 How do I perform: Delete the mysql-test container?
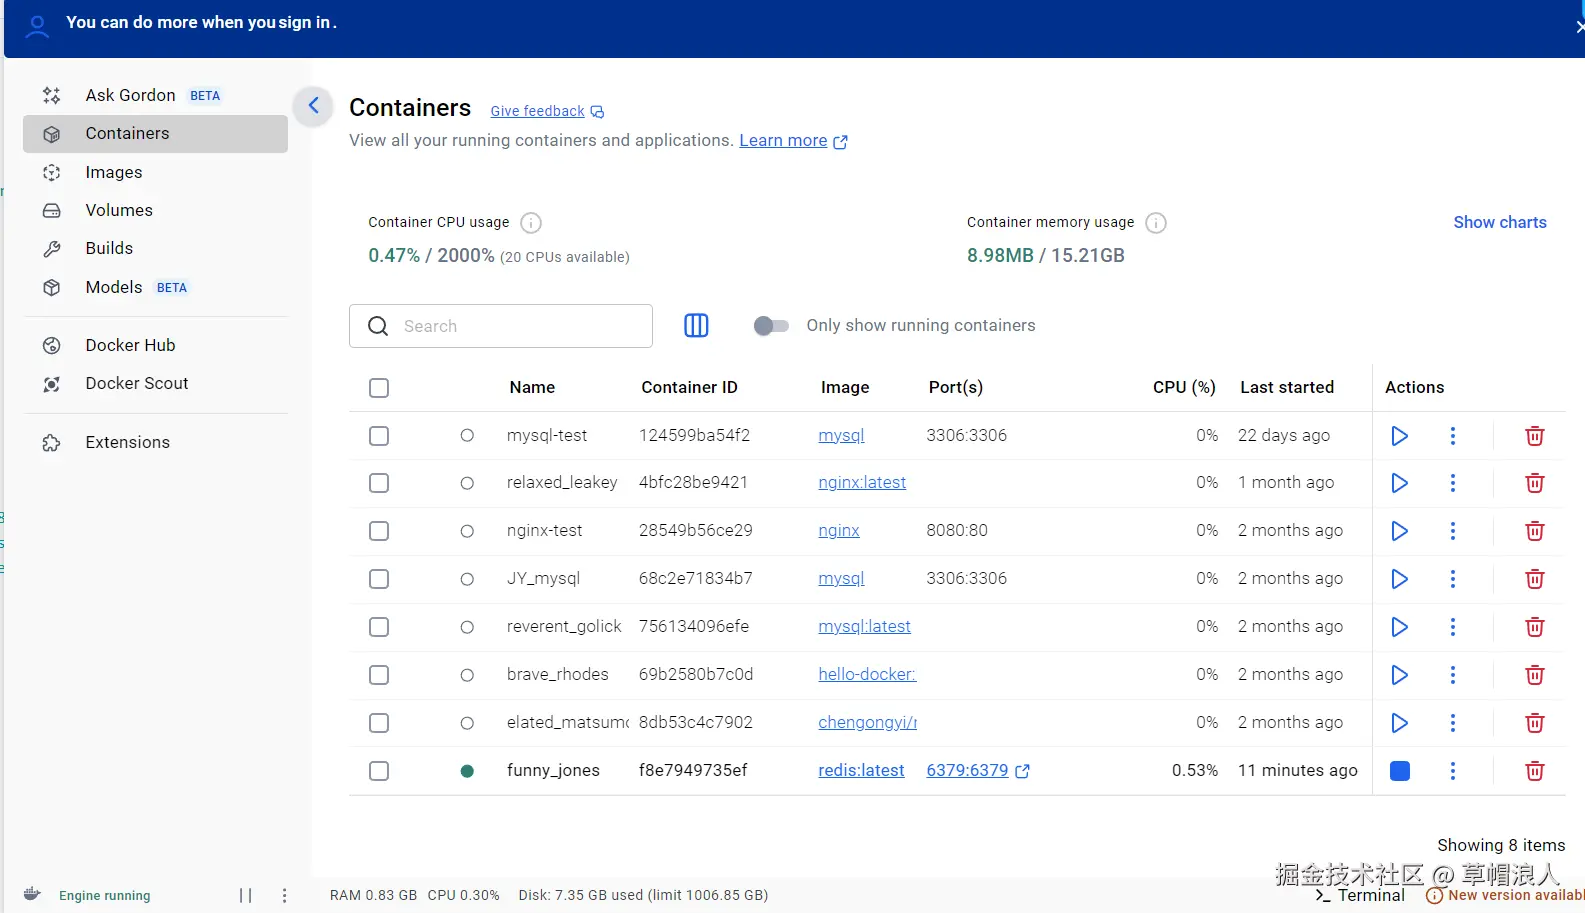[1534, 436]
